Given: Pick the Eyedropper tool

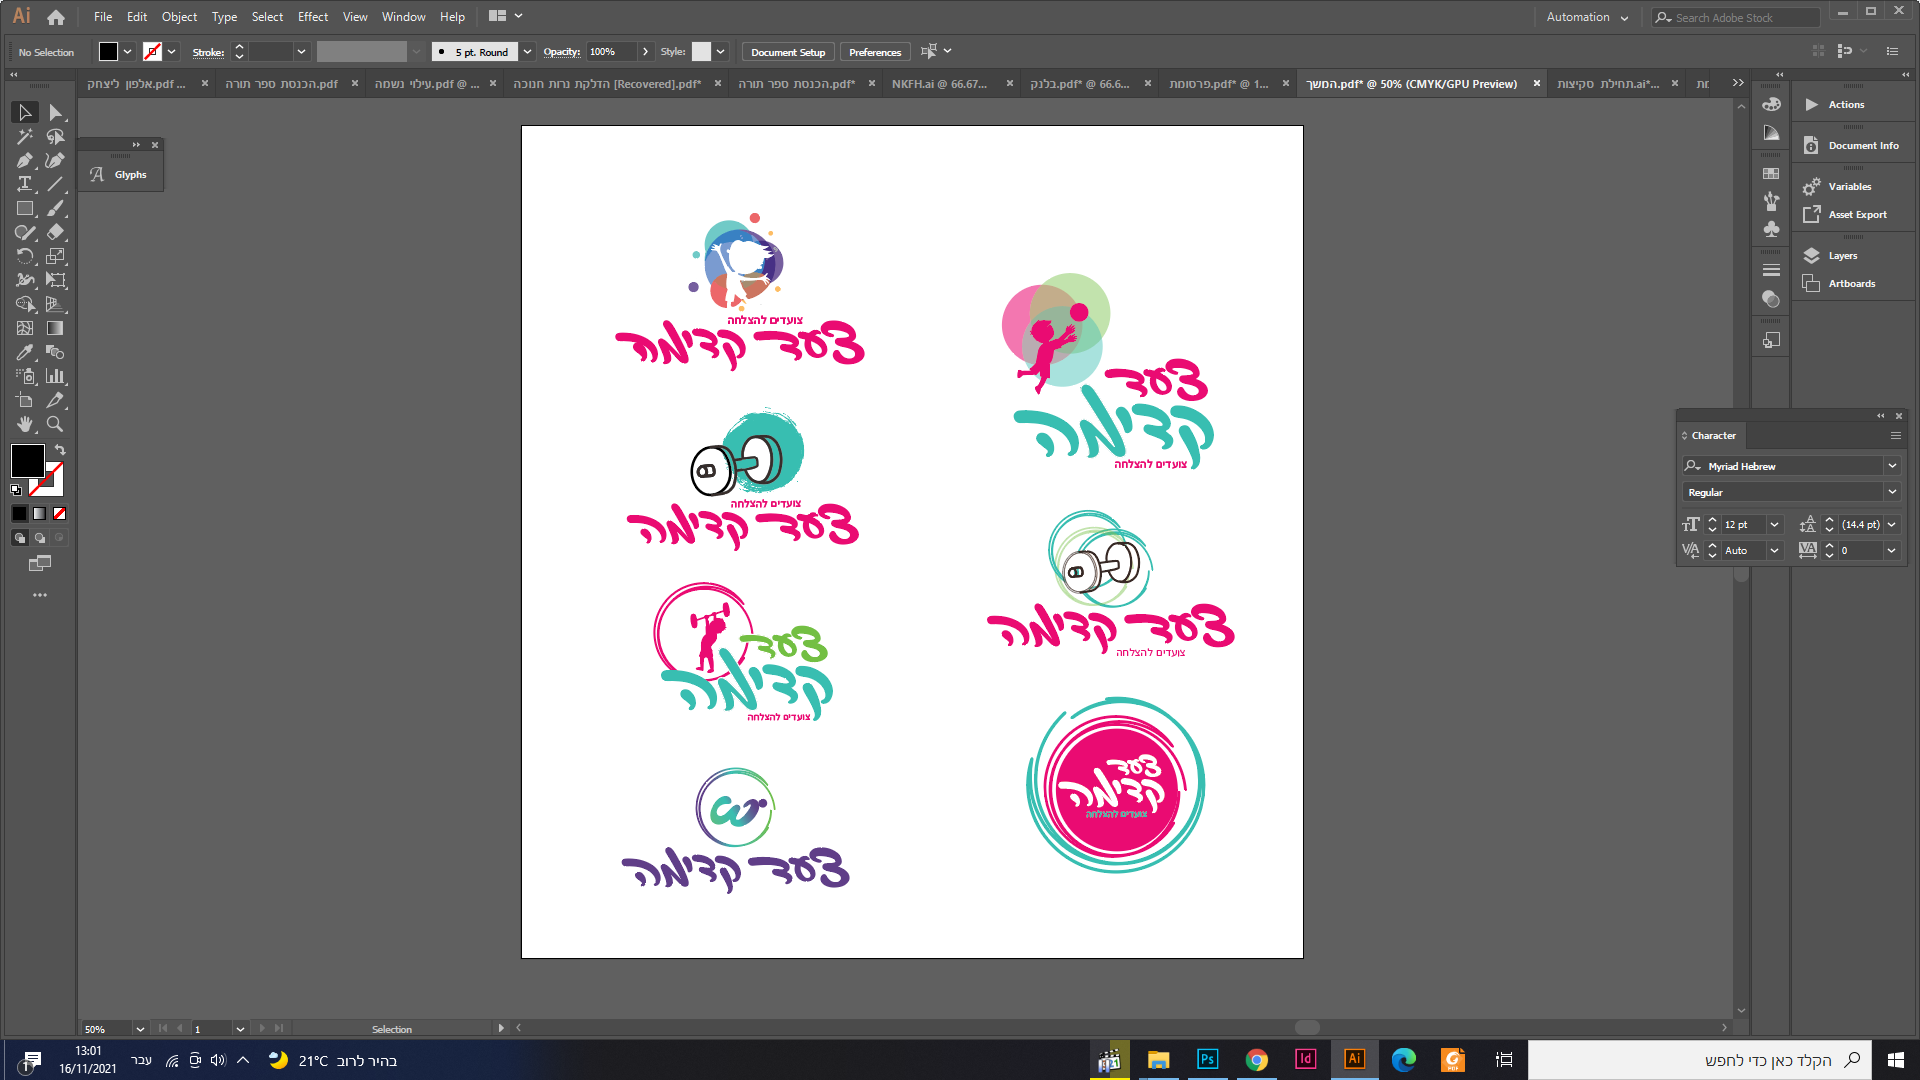Looking at the screenshot, I should (25, 353).
